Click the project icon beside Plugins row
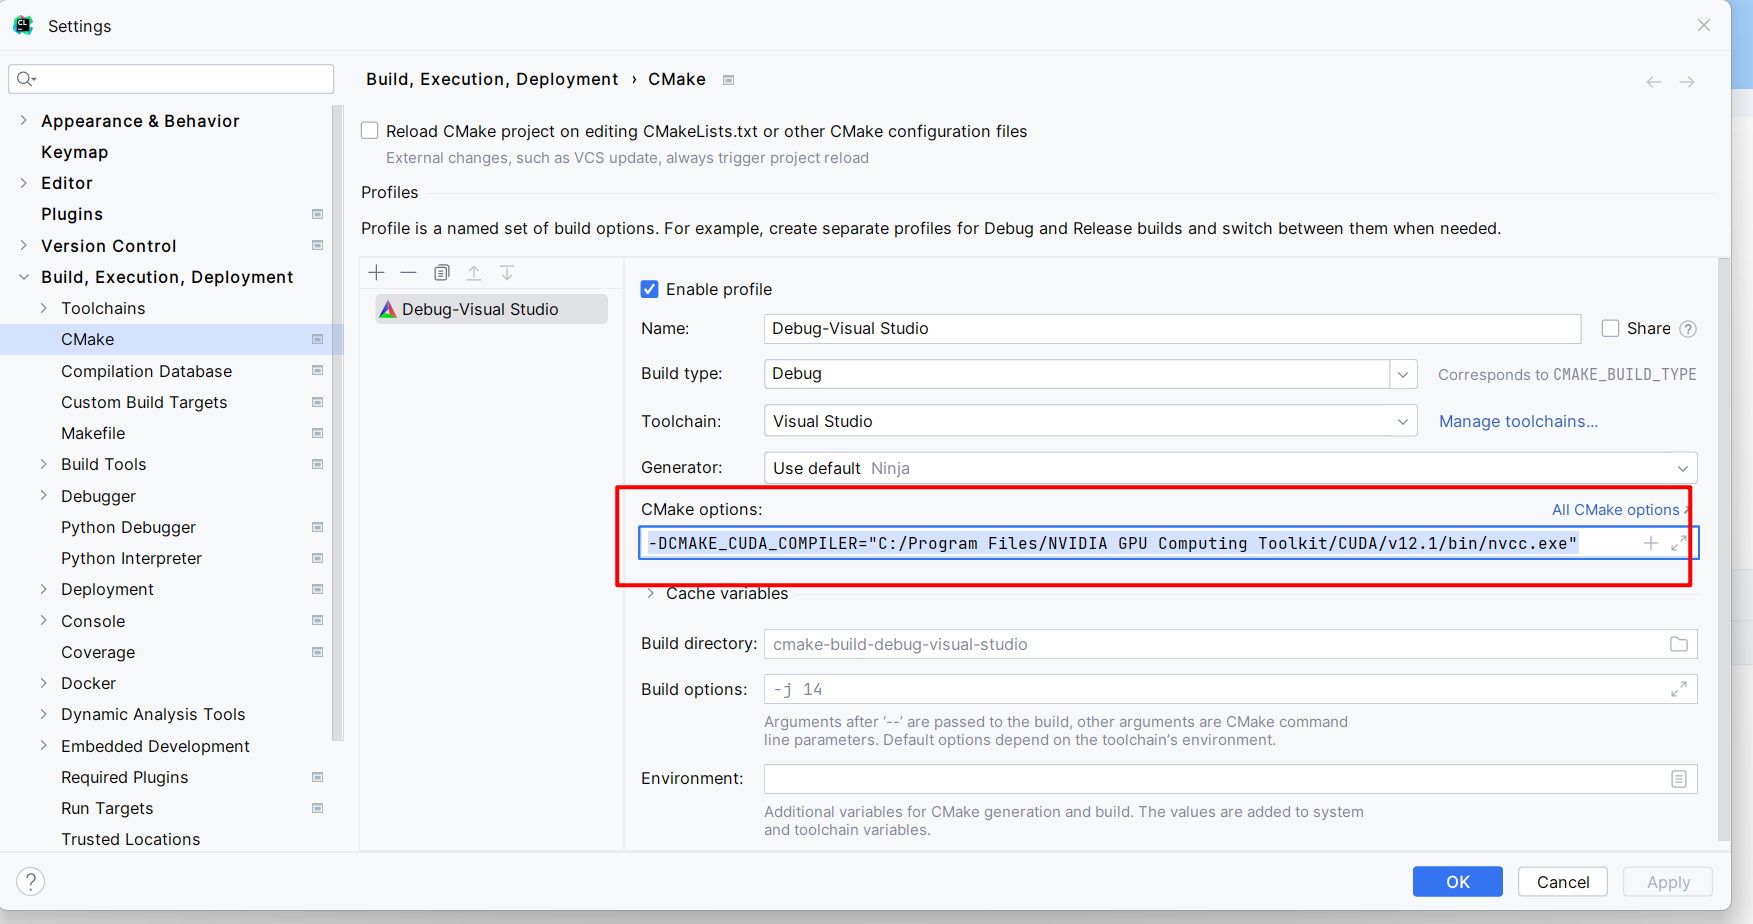Screen dimensions: 1753x924 (318, 214)
